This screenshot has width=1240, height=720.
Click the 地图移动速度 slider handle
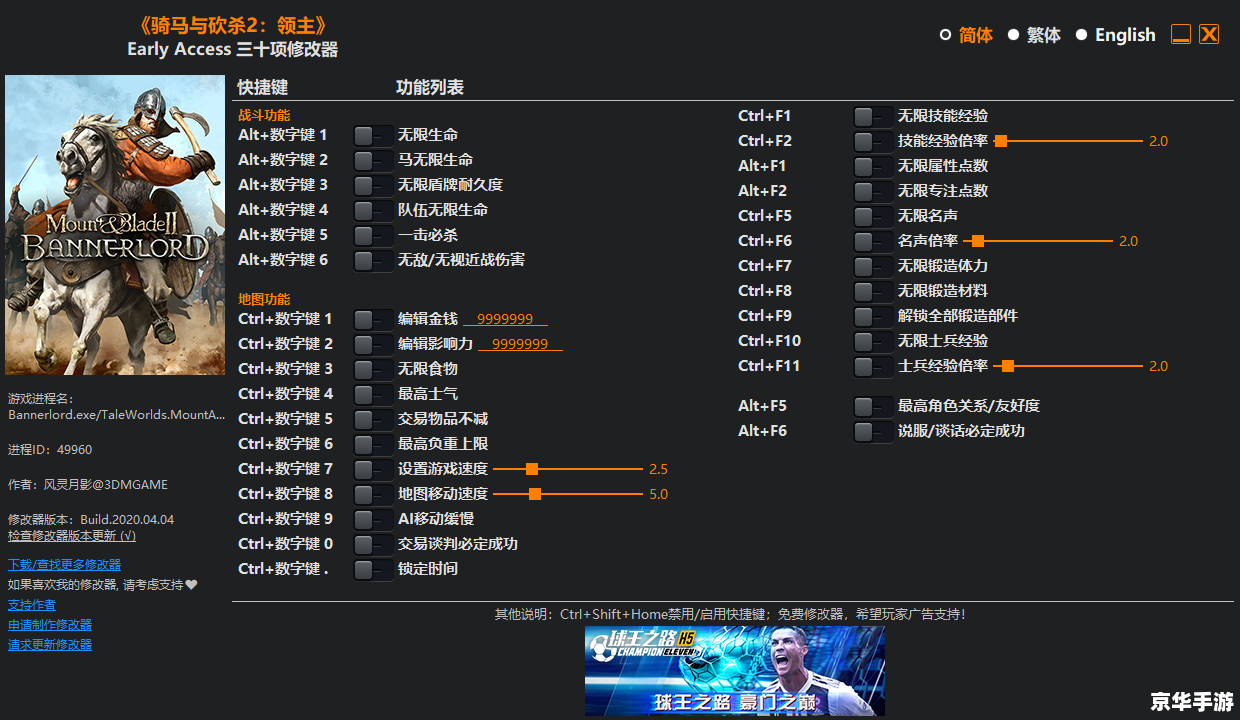(535, 494)
